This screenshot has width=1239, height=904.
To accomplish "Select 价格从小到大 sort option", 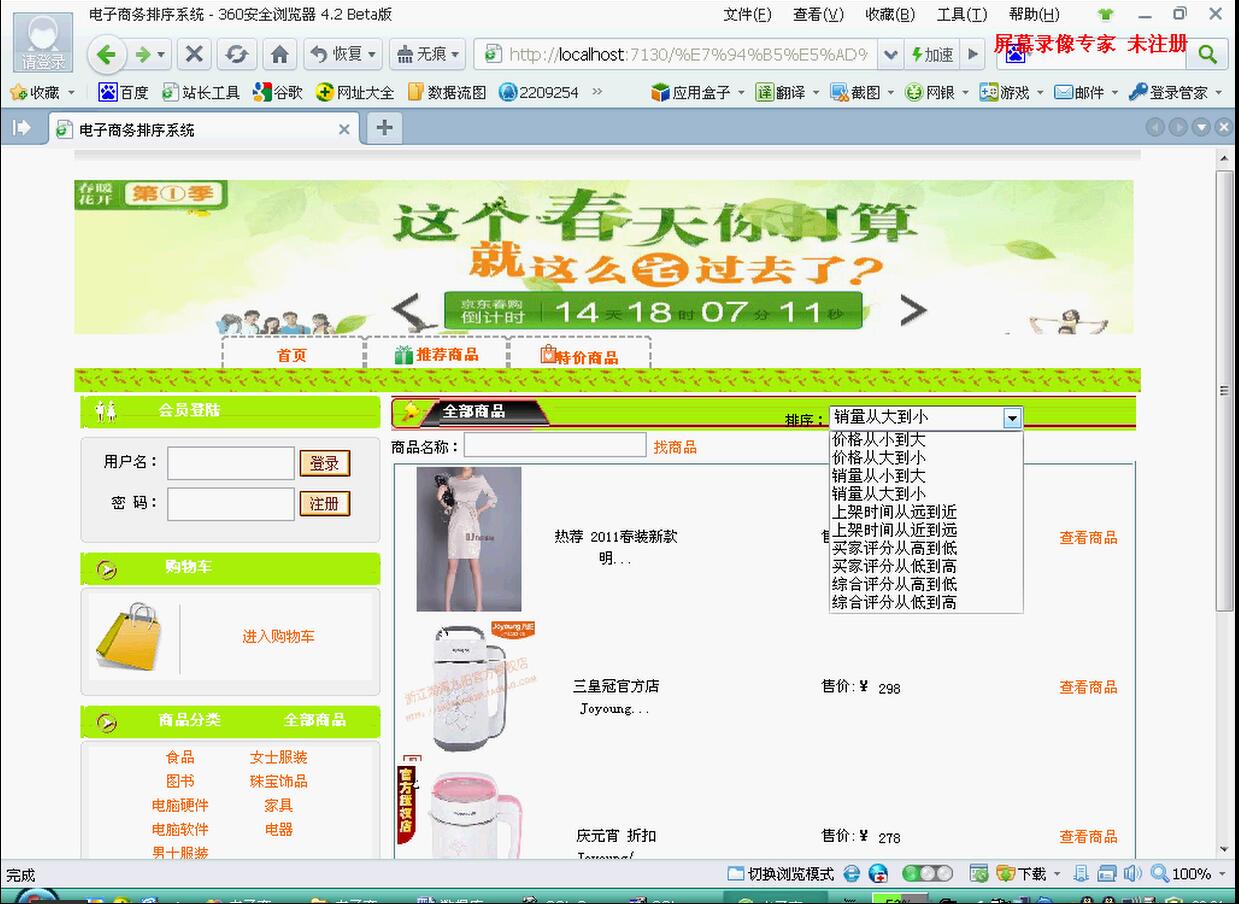I will pos(879,439).
